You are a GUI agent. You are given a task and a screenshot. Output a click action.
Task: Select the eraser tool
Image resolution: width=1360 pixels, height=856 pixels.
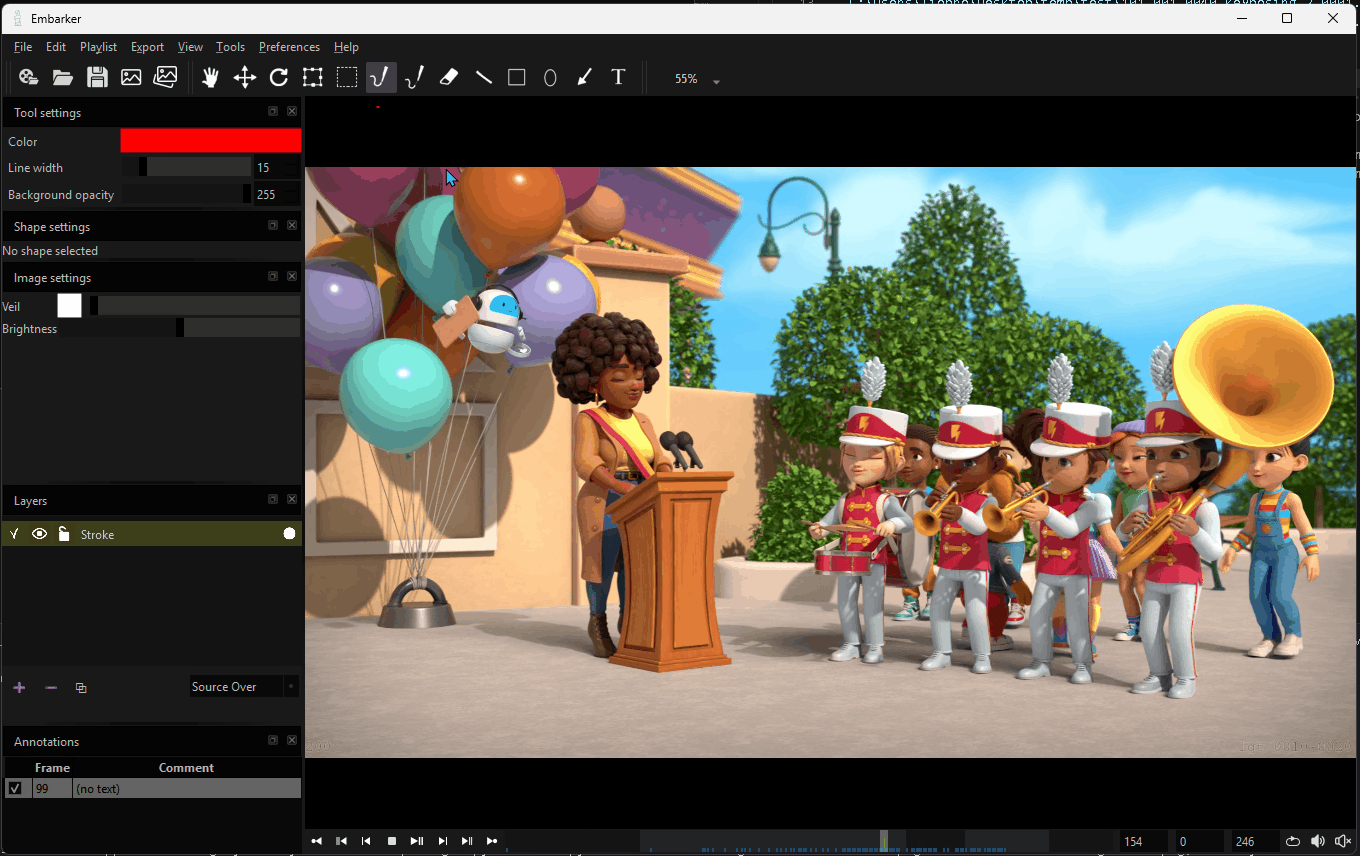click(x=449, y=78)
